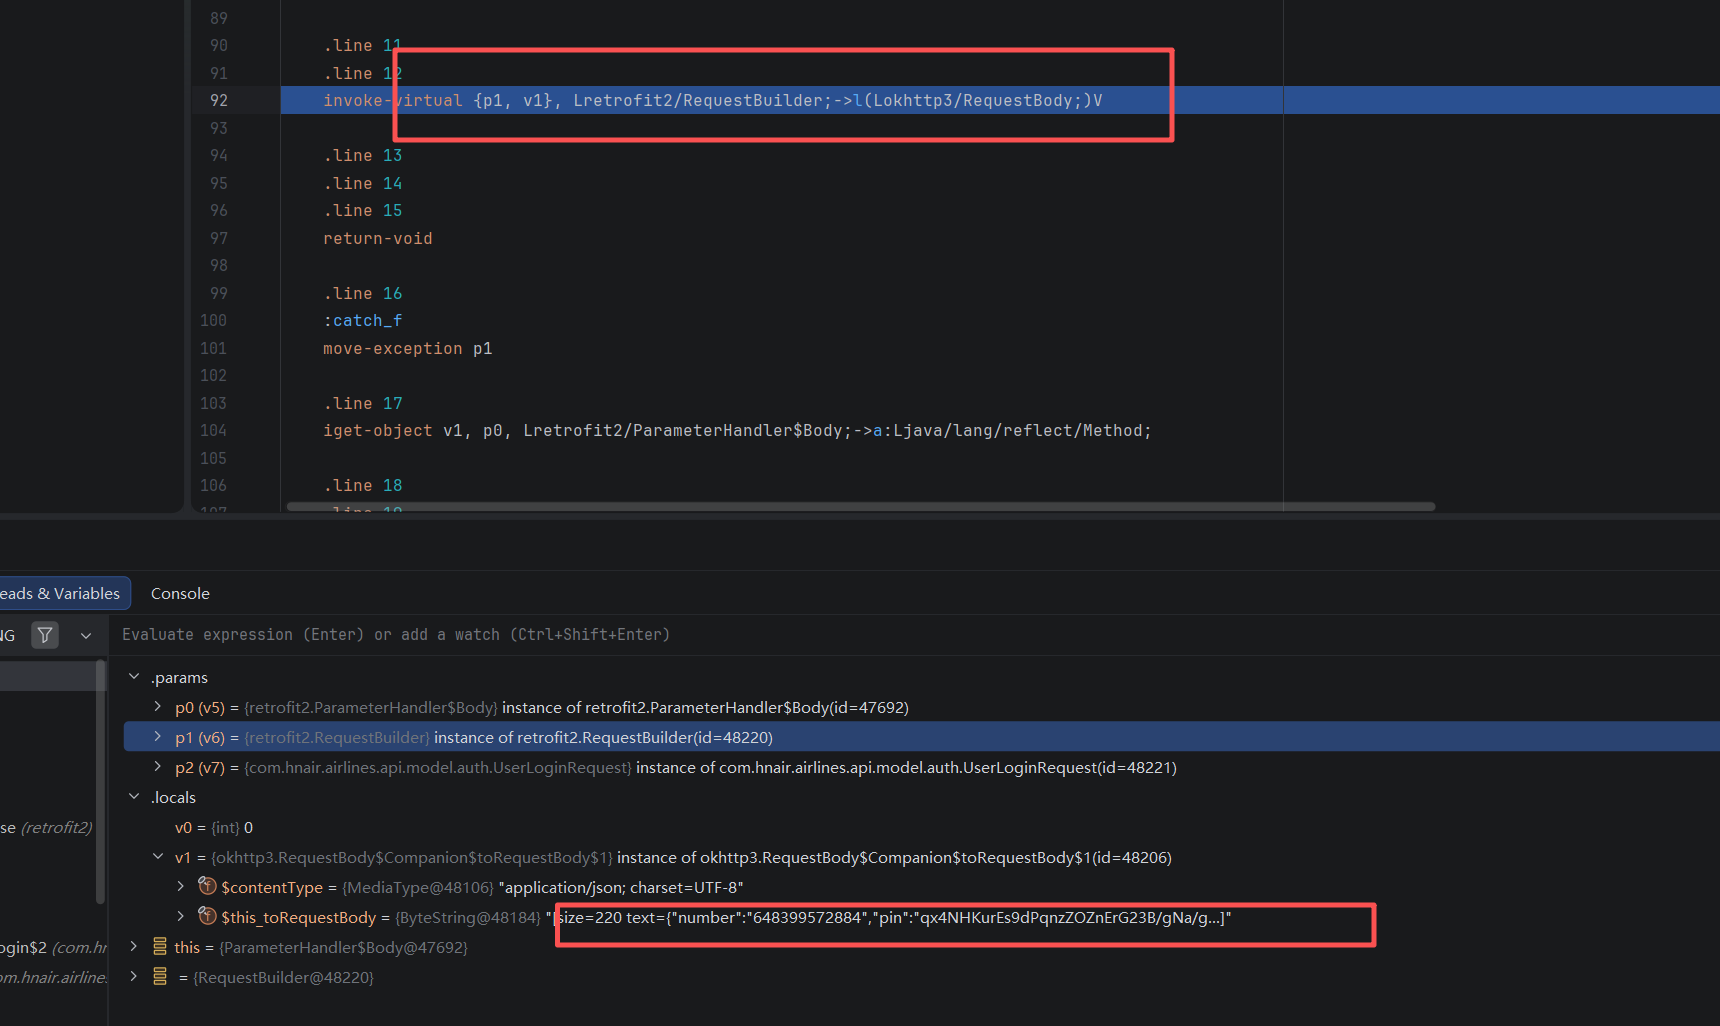The width and height of the screenshot is (1720, 1026).
Task: Click the editor horizontal scrollbar
Action: pyautogui.click(x=861, y=507)
